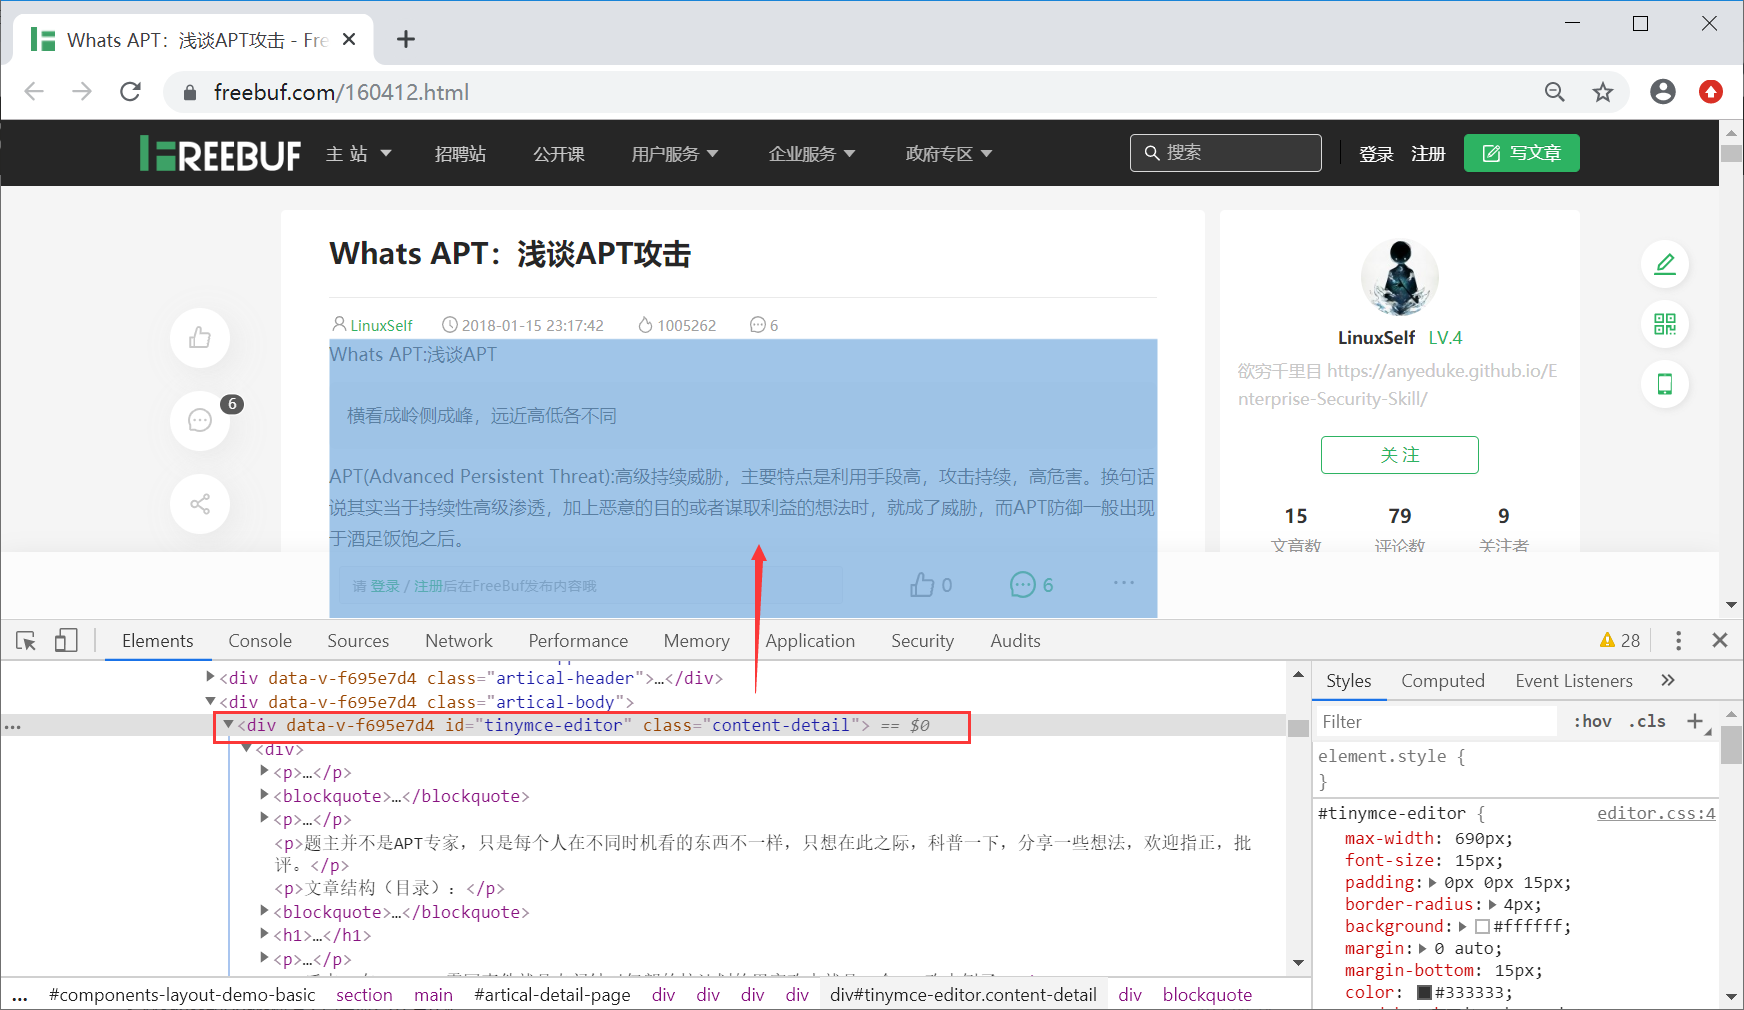Add new style rule with plus icon
Screen dimensions: 1744x1010
(x=1695, y=721)
